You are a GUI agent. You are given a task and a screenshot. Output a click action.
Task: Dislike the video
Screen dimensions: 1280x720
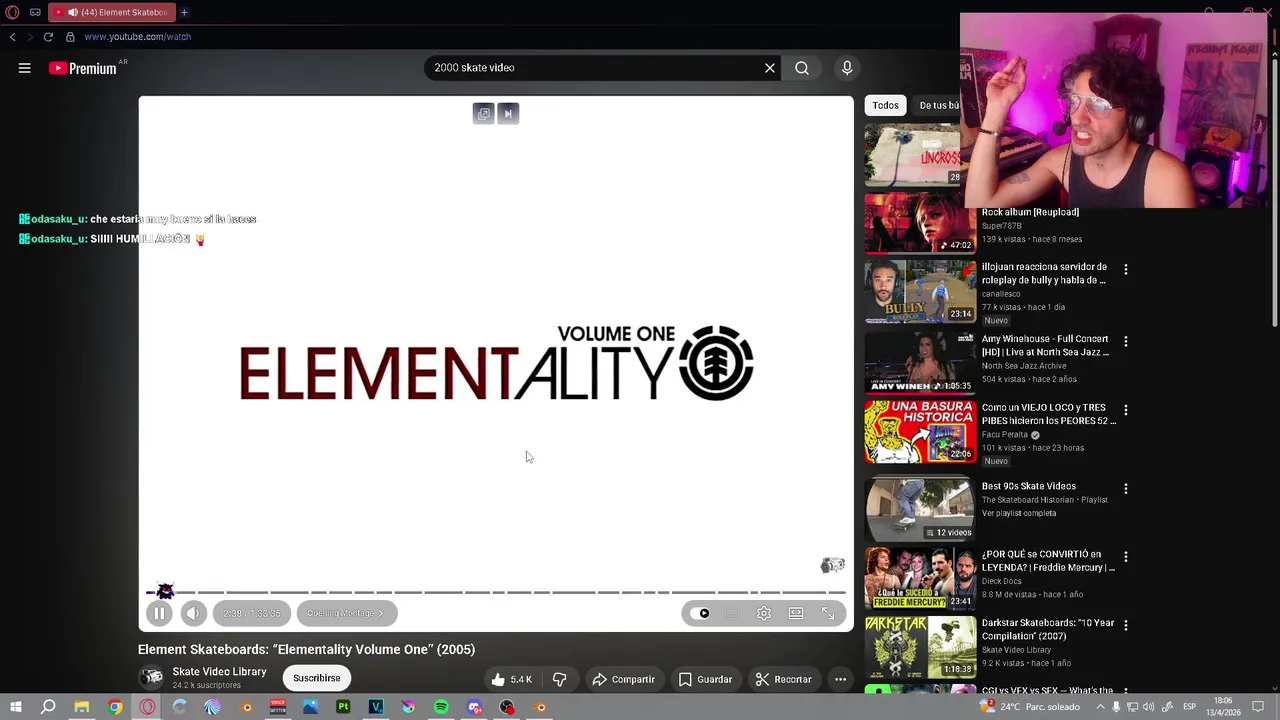coord(560,679)
